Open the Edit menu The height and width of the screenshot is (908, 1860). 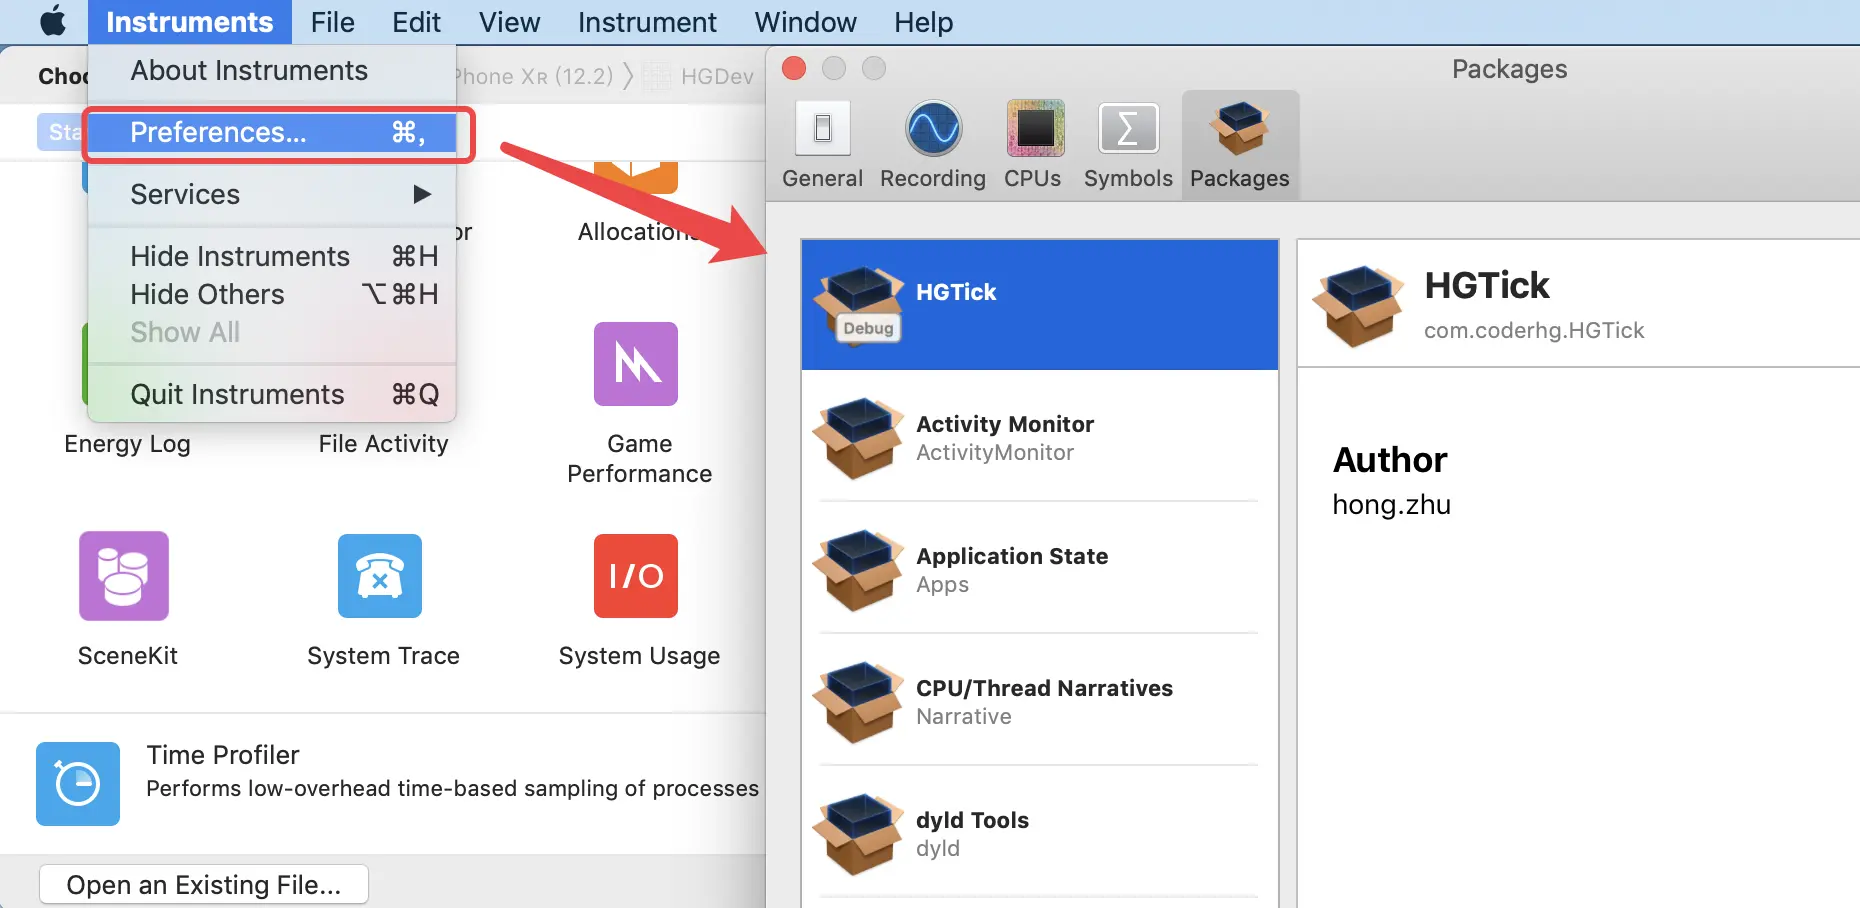(416, 22)
